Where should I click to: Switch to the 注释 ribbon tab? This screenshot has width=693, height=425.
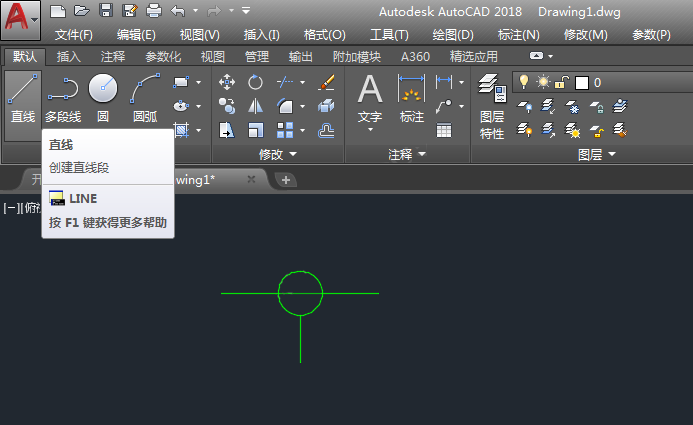[x=113, y=57]
